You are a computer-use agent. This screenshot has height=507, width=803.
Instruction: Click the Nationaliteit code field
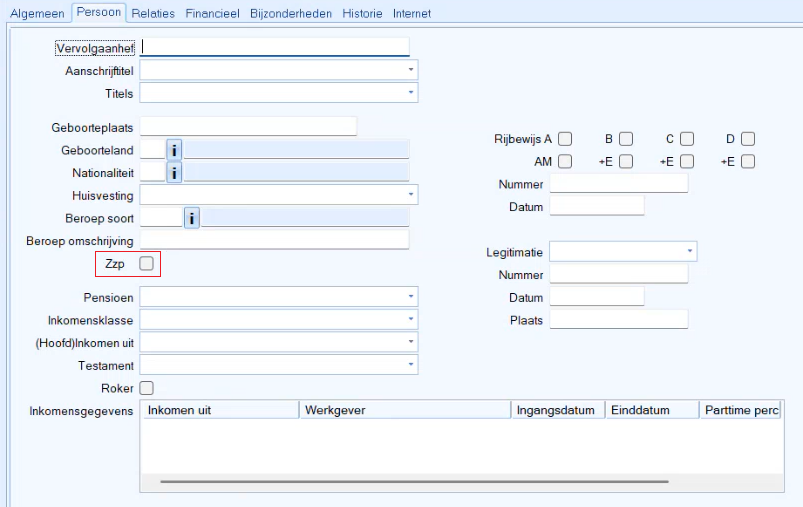point(153,172)
